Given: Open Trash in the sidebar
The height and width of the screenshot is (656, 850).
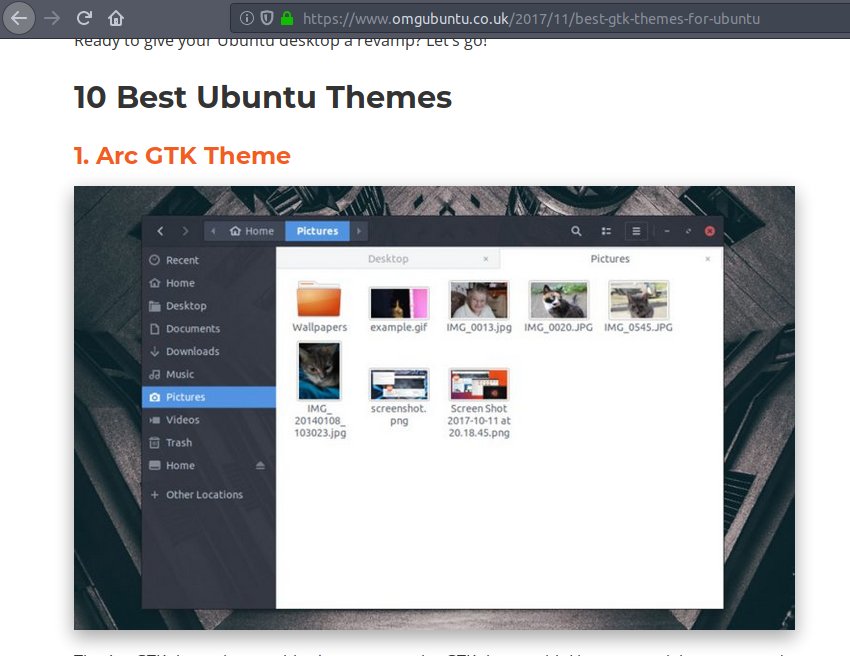Looking at the screenshot, I should tap(209, 442).
